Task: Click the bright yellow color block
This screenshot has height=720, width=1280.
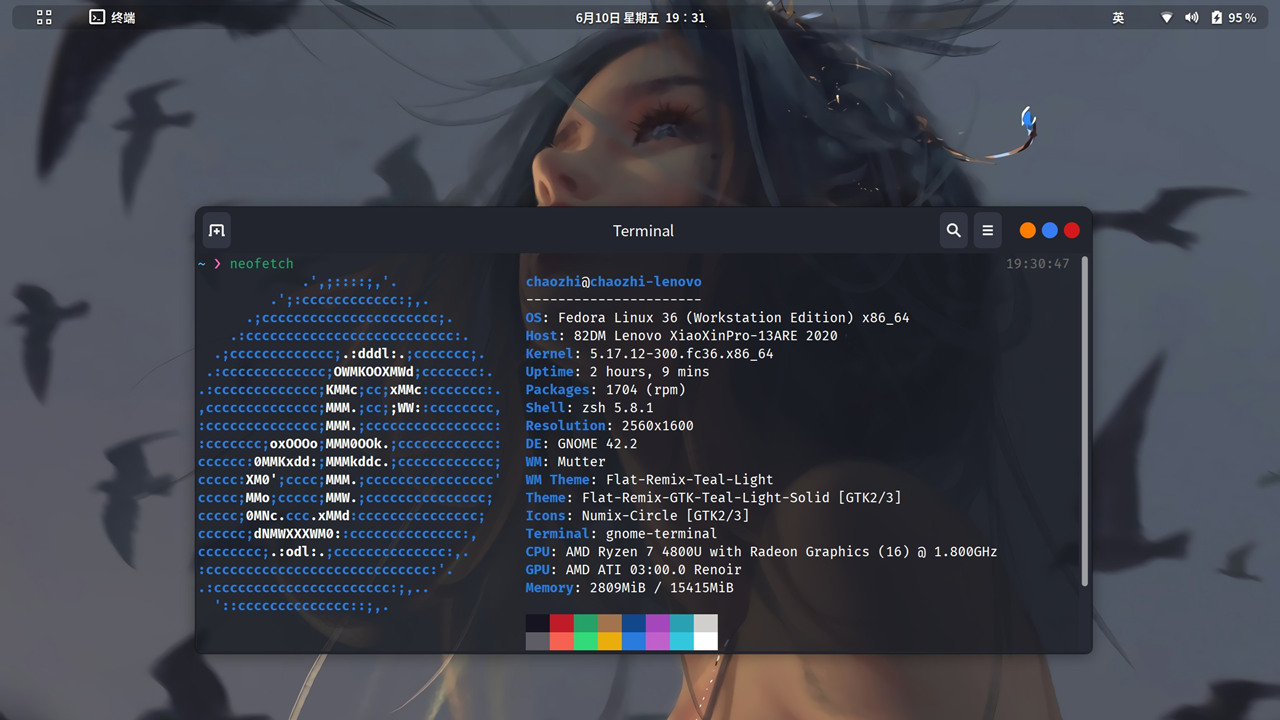Action: click(x=610, y=641)
